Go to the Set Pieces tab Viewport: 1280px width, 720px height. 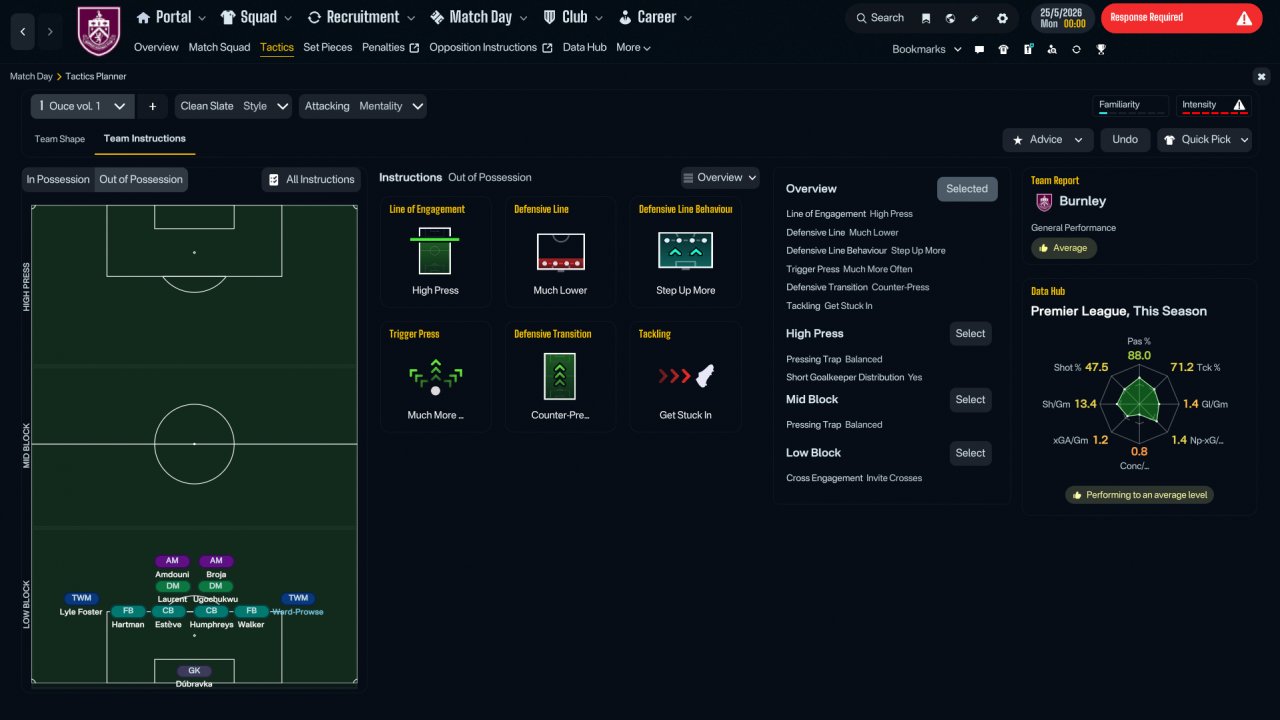coord(328,47)
